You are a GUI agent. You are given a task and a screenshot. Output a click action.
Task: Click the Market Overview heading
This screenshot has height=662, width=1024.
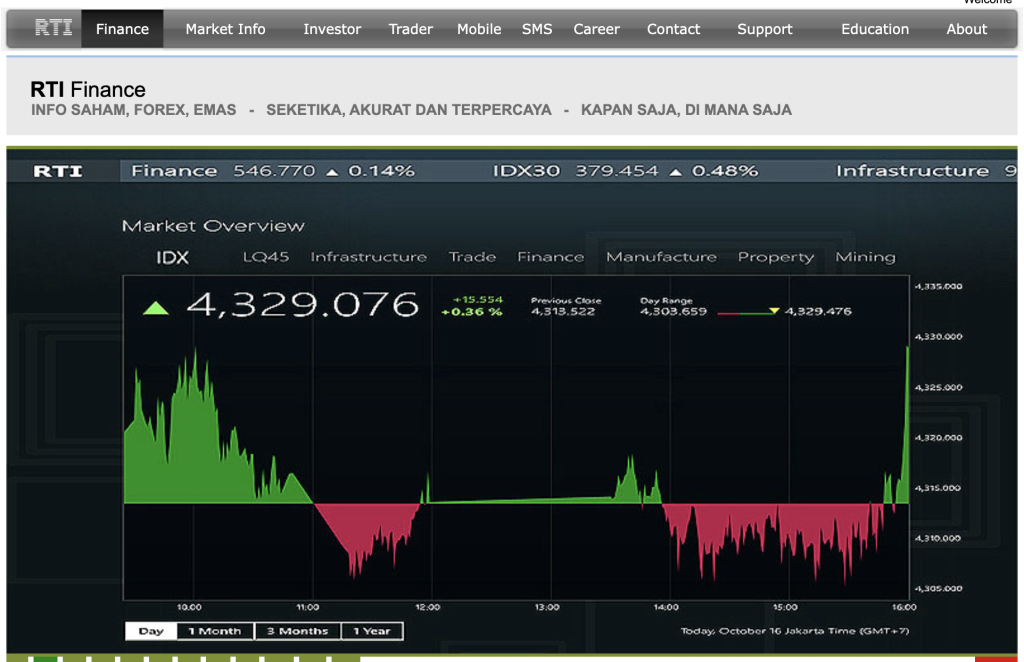213,226
